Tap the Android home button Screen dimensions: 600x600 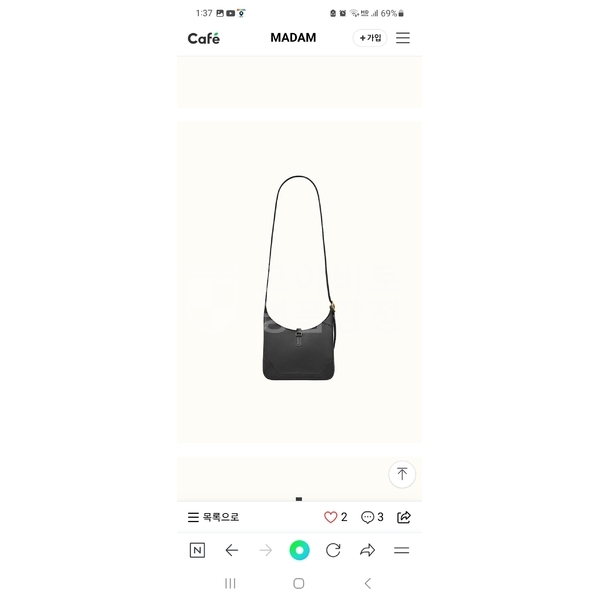pyautogui.click(x=299, y=584)
